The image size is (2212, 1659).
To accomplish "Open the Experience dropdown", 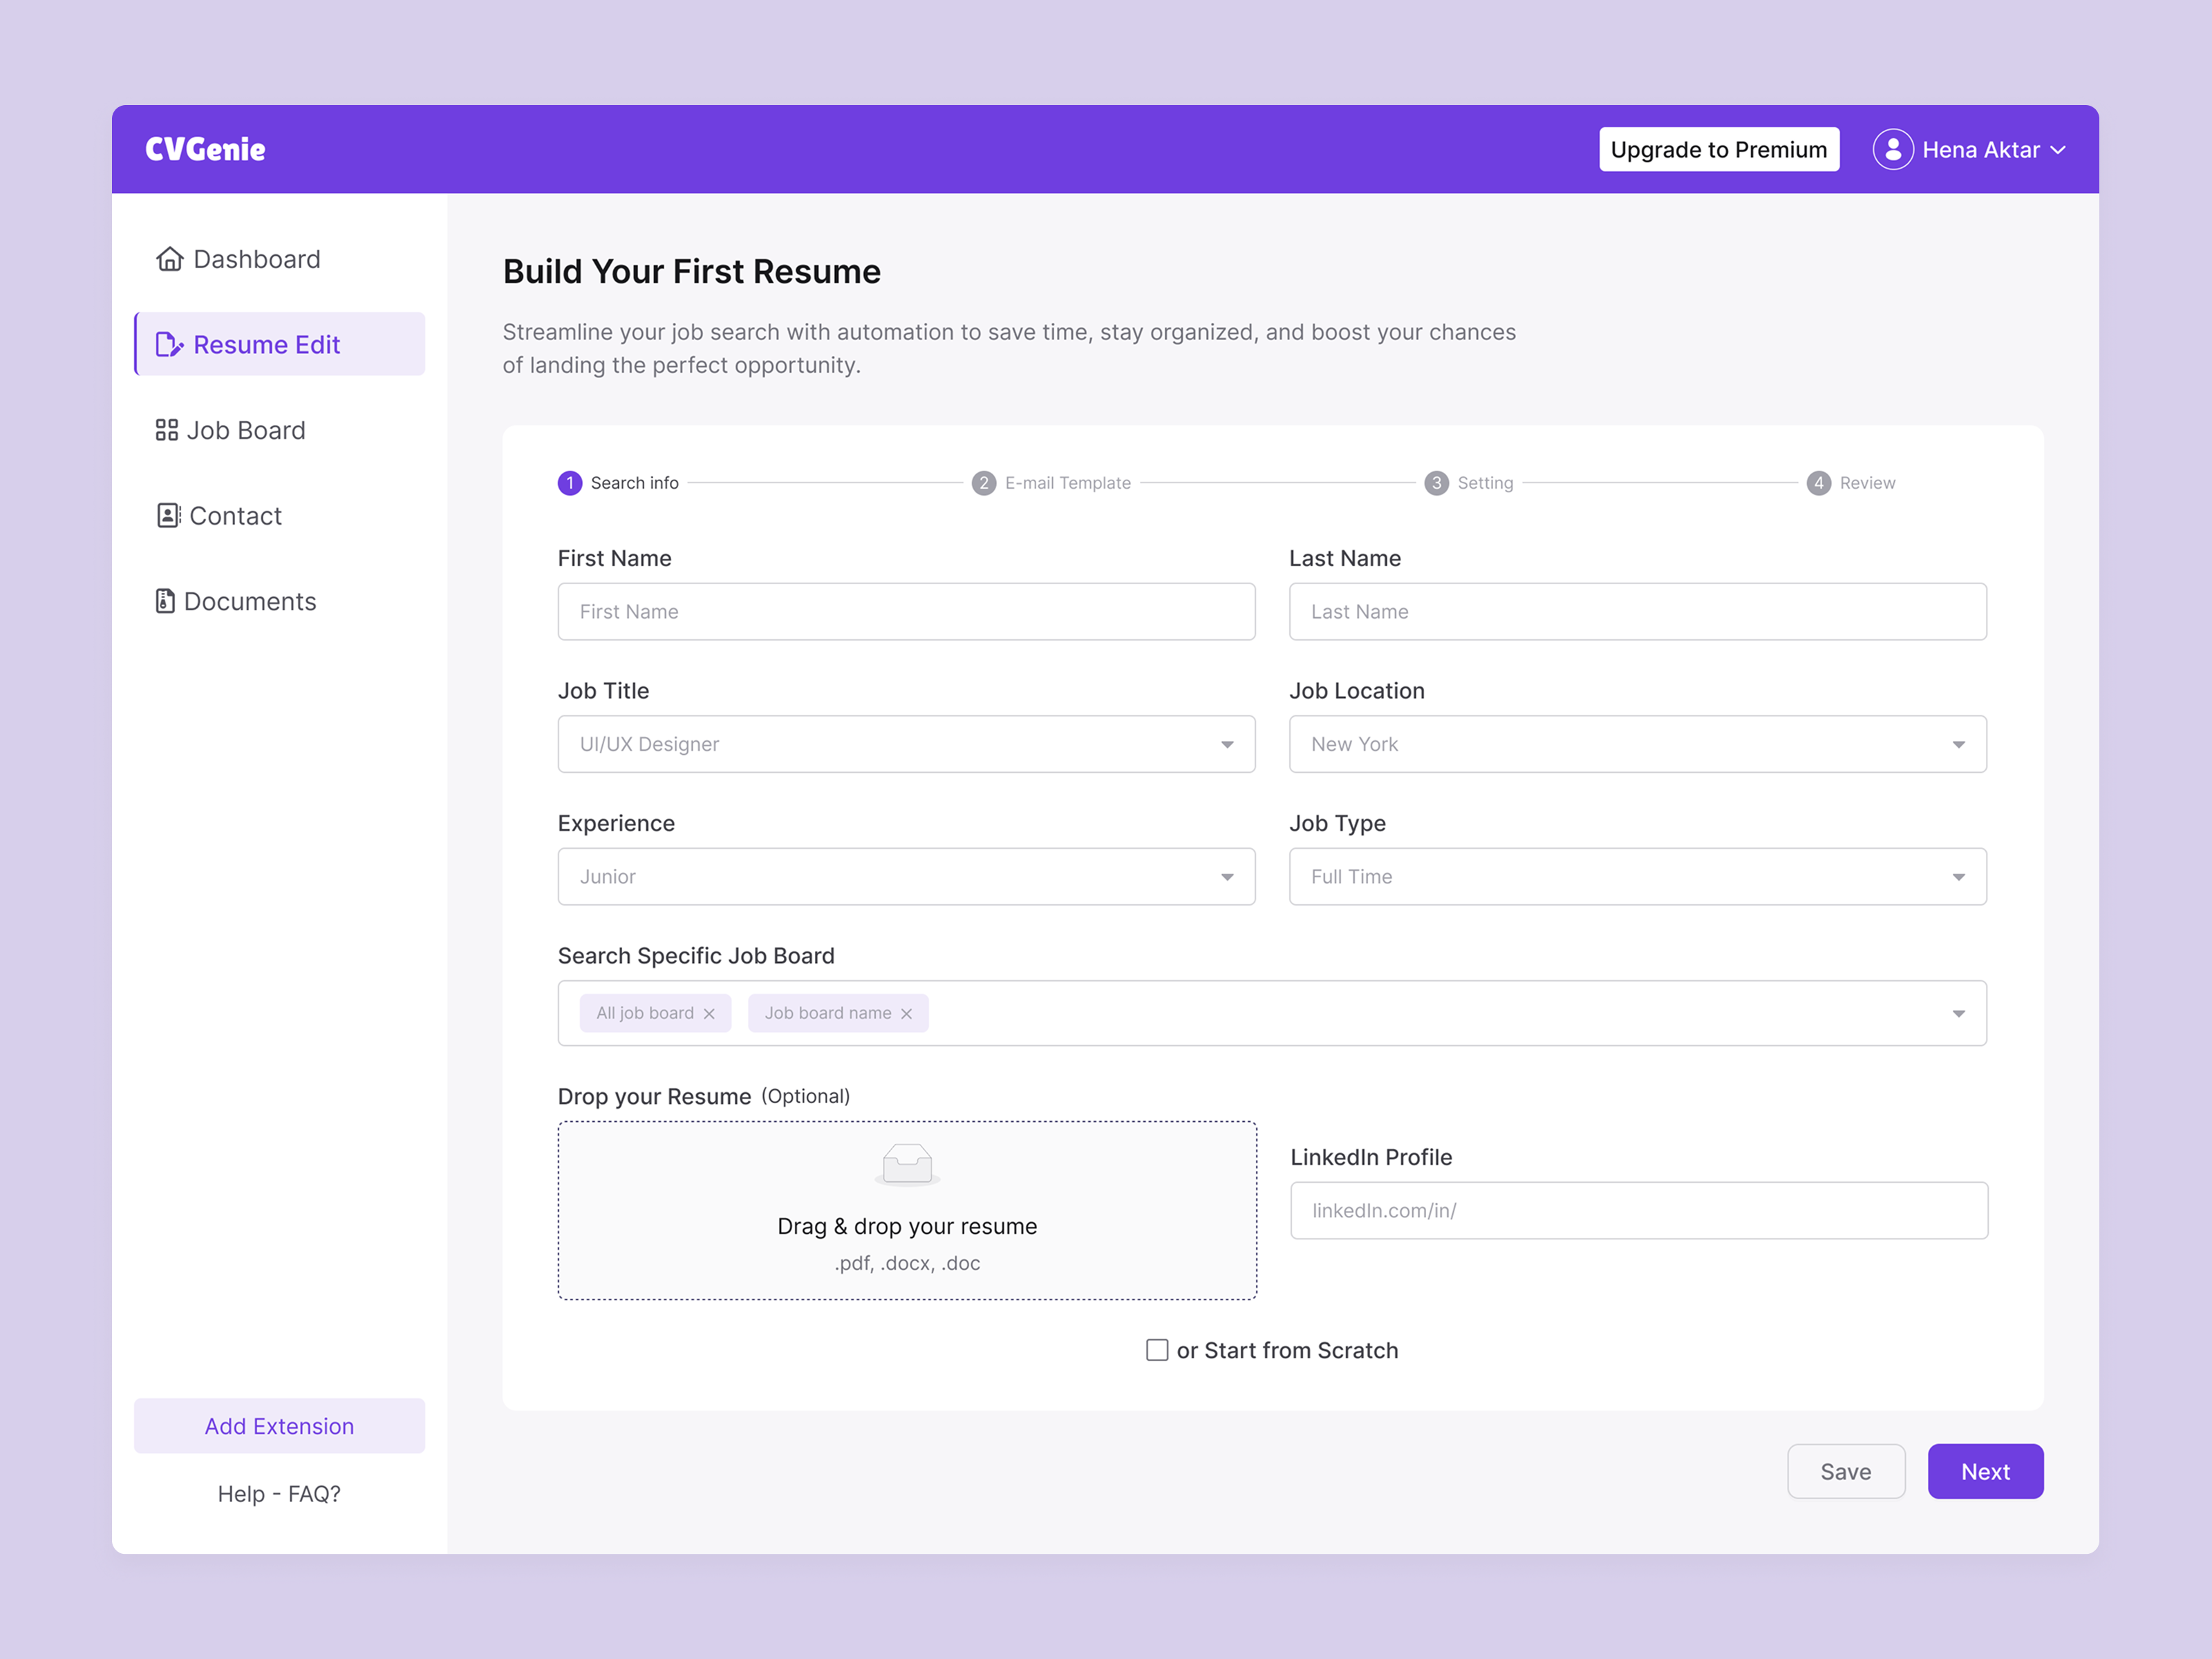I will (x=906, y=876).
